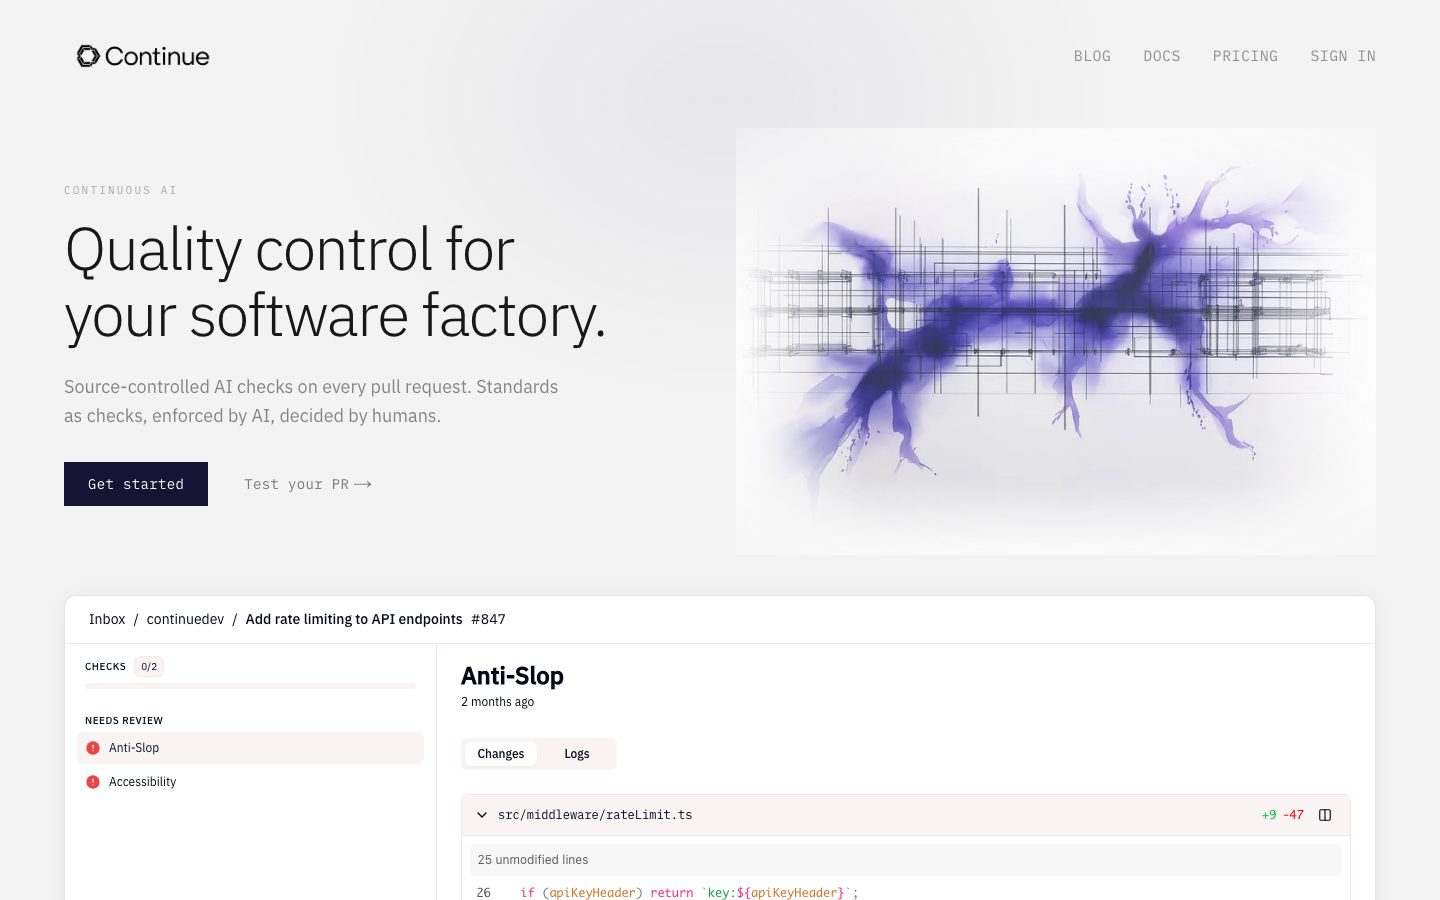
Task: Click the arrow next to Test your PR
Action: click(363, 484)
